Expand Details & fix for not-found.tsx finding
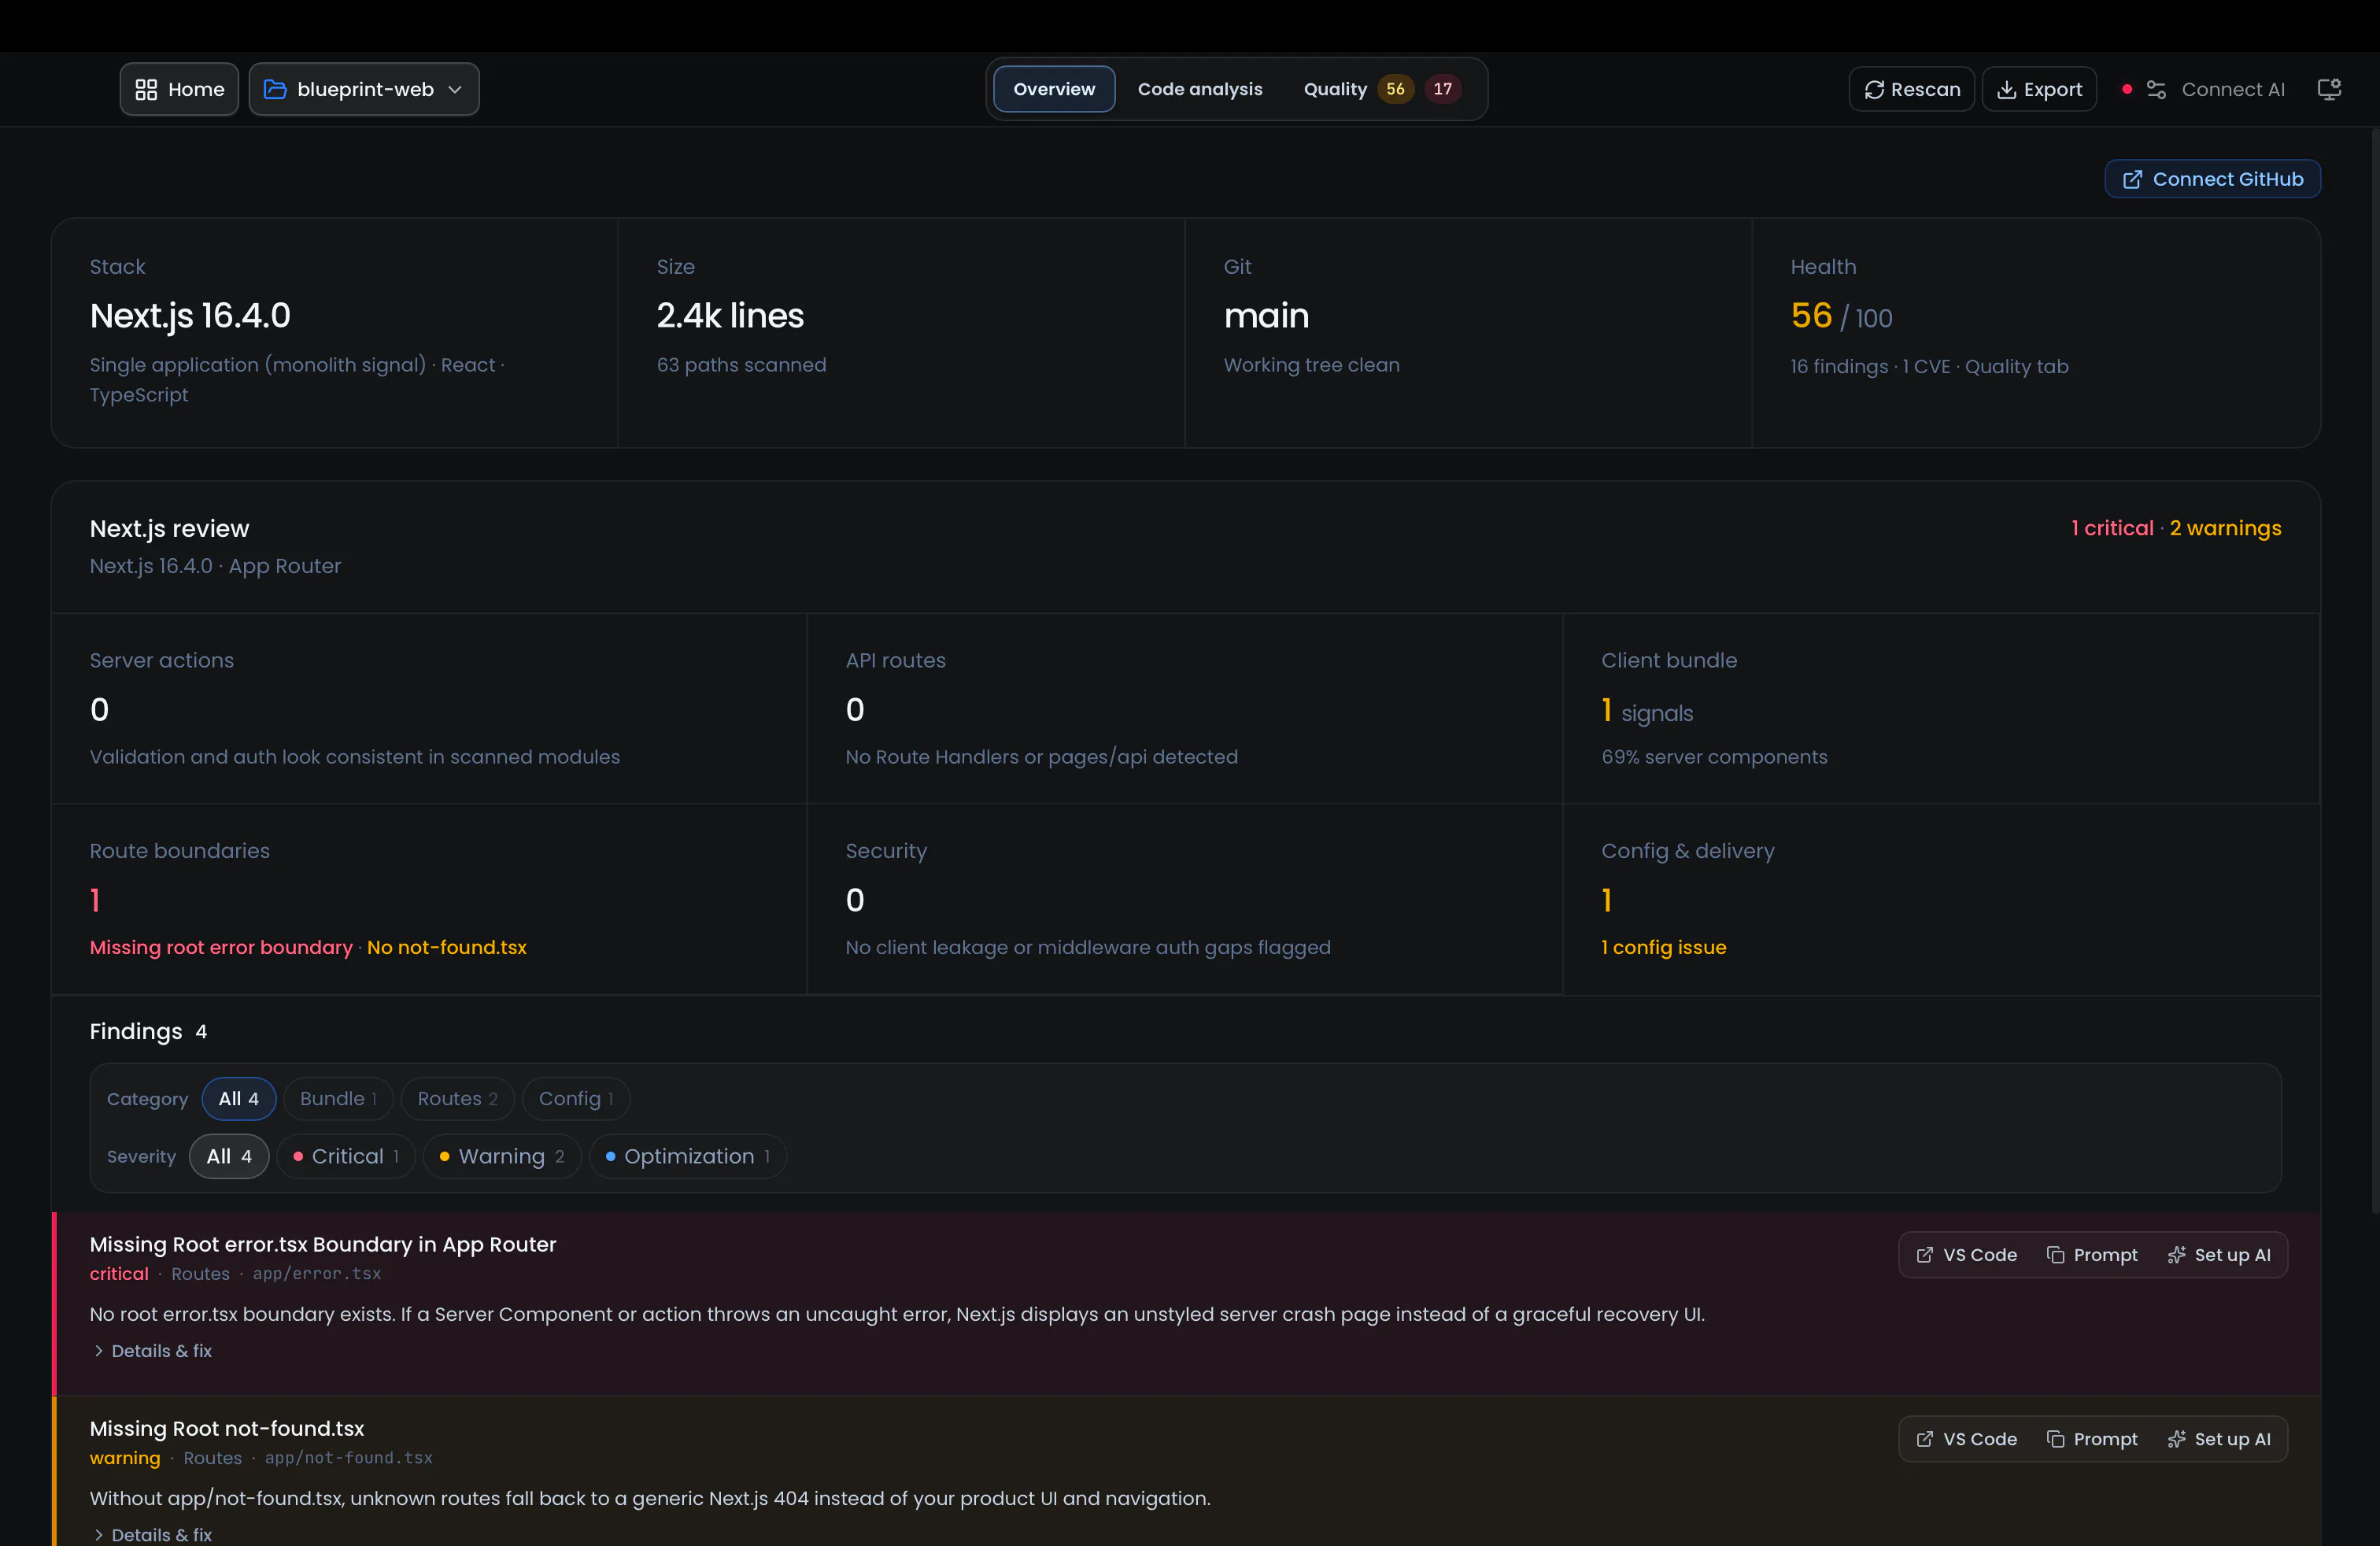The image size is (2380, 1546). pos(152,1534)
